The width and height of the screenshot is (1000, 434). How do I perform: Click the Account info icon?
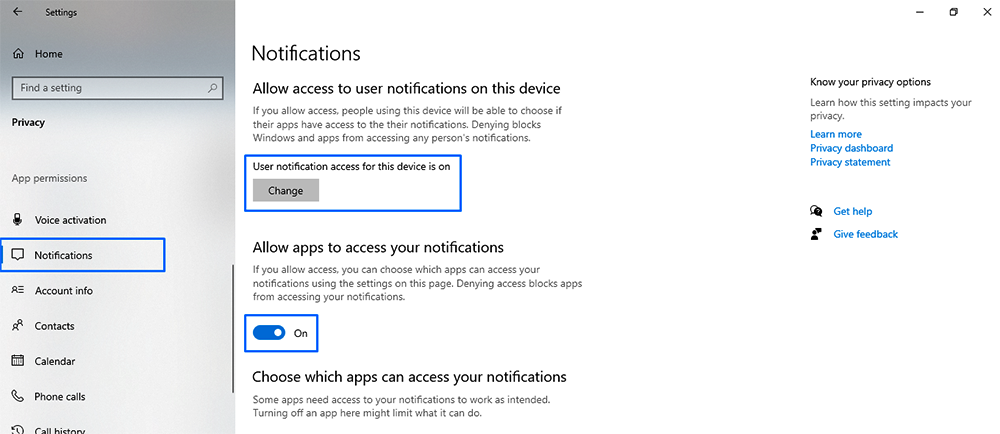(18, 290)
